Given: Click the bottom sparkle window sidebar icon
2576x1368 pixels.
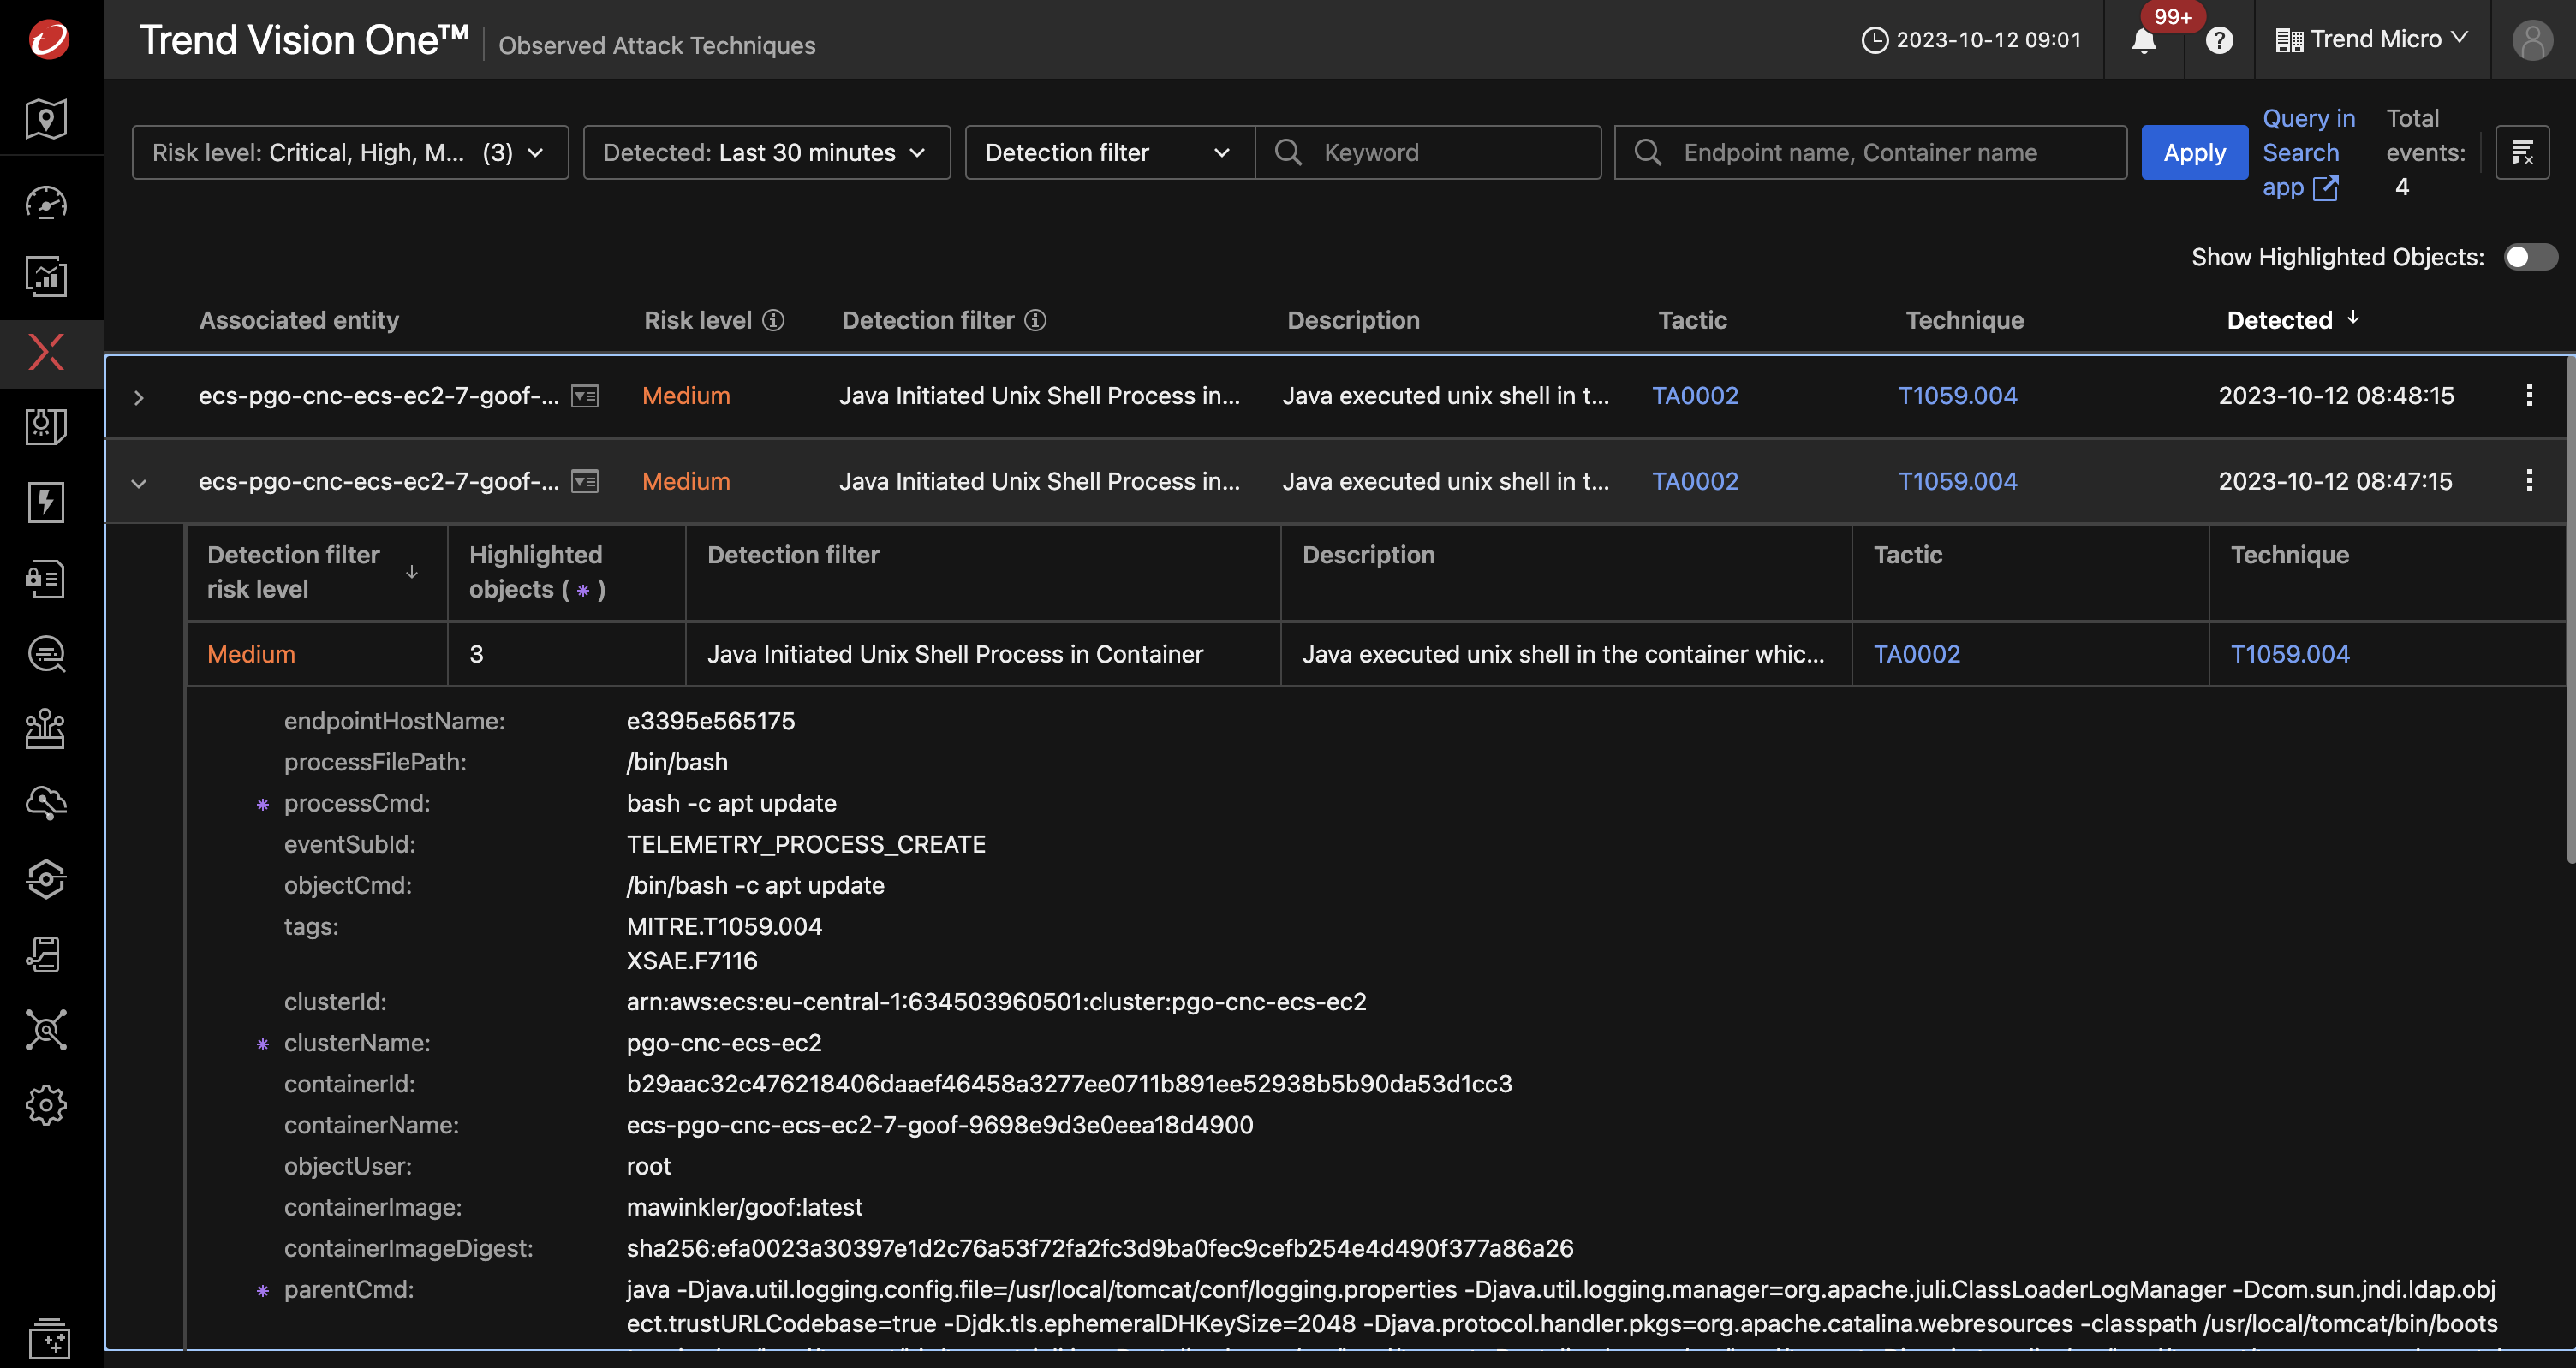Looking at the screenshot, I should [x=48, y=1339].
